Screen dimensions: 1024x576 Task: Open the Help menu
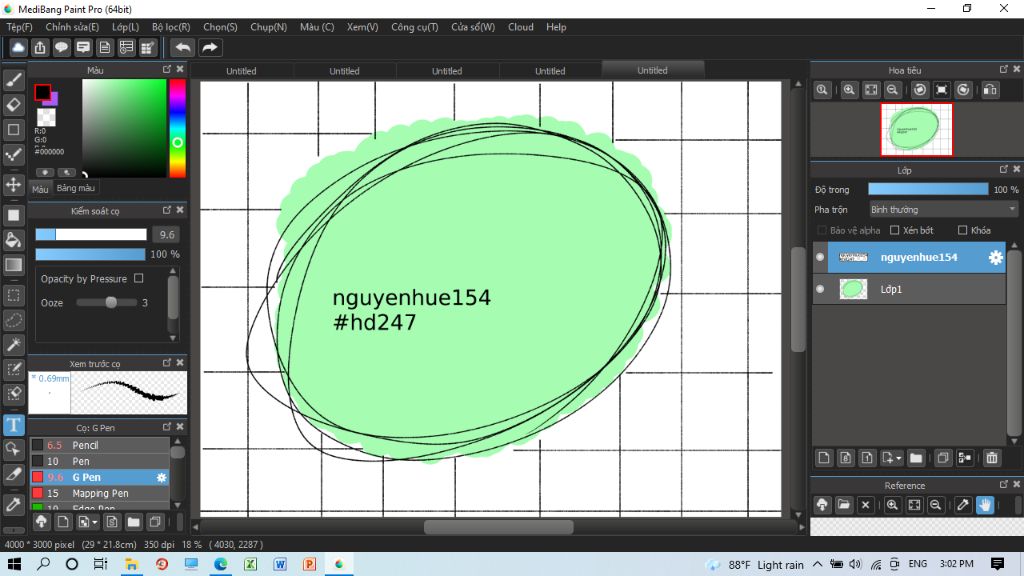click(556, 27)
